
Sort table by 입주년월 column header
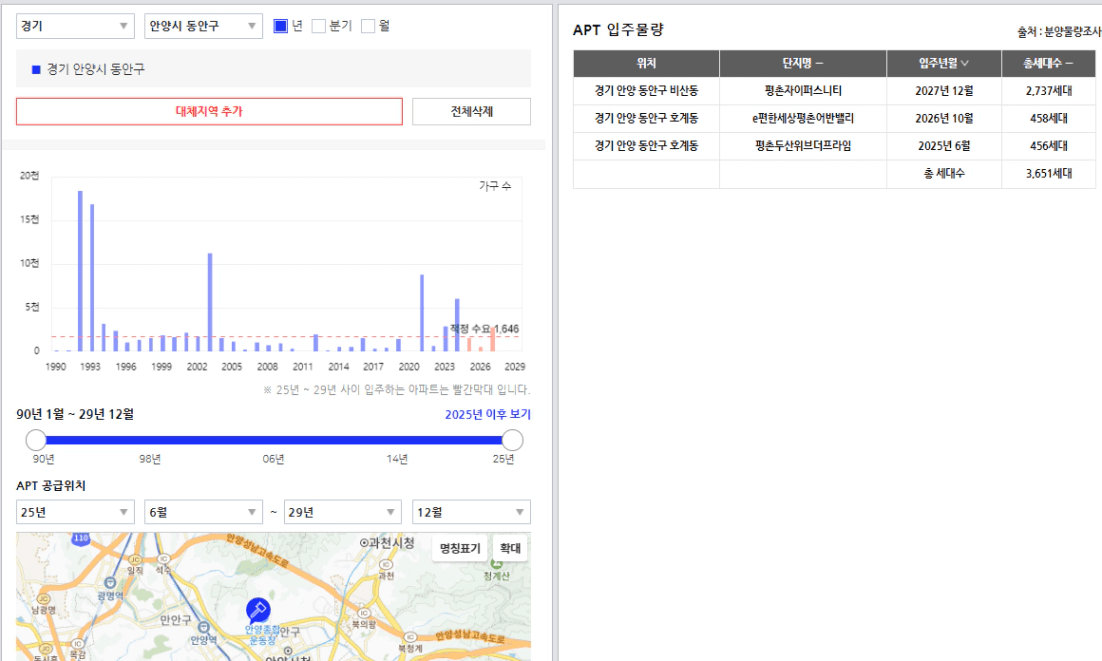coord(944,63)
